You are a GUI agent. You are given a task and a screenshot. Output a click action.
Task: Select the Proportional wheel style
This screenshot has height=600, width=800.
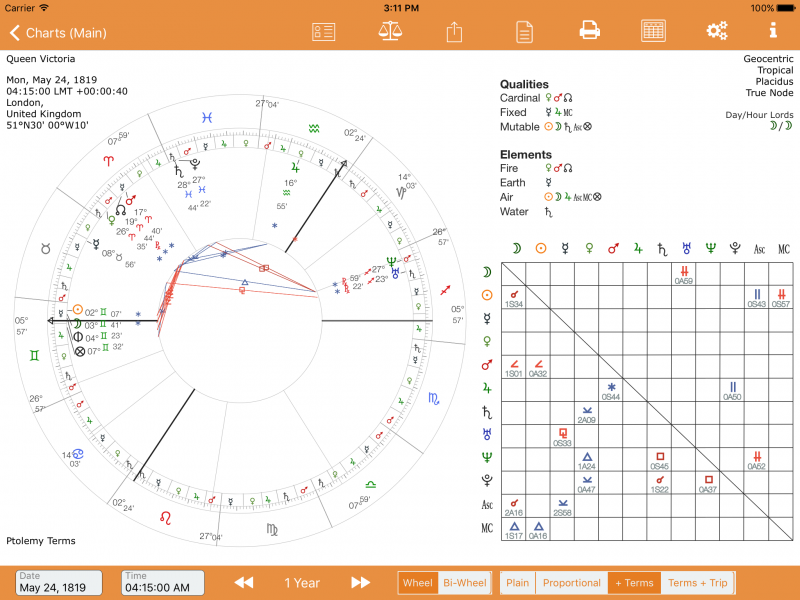click(571, 583)
